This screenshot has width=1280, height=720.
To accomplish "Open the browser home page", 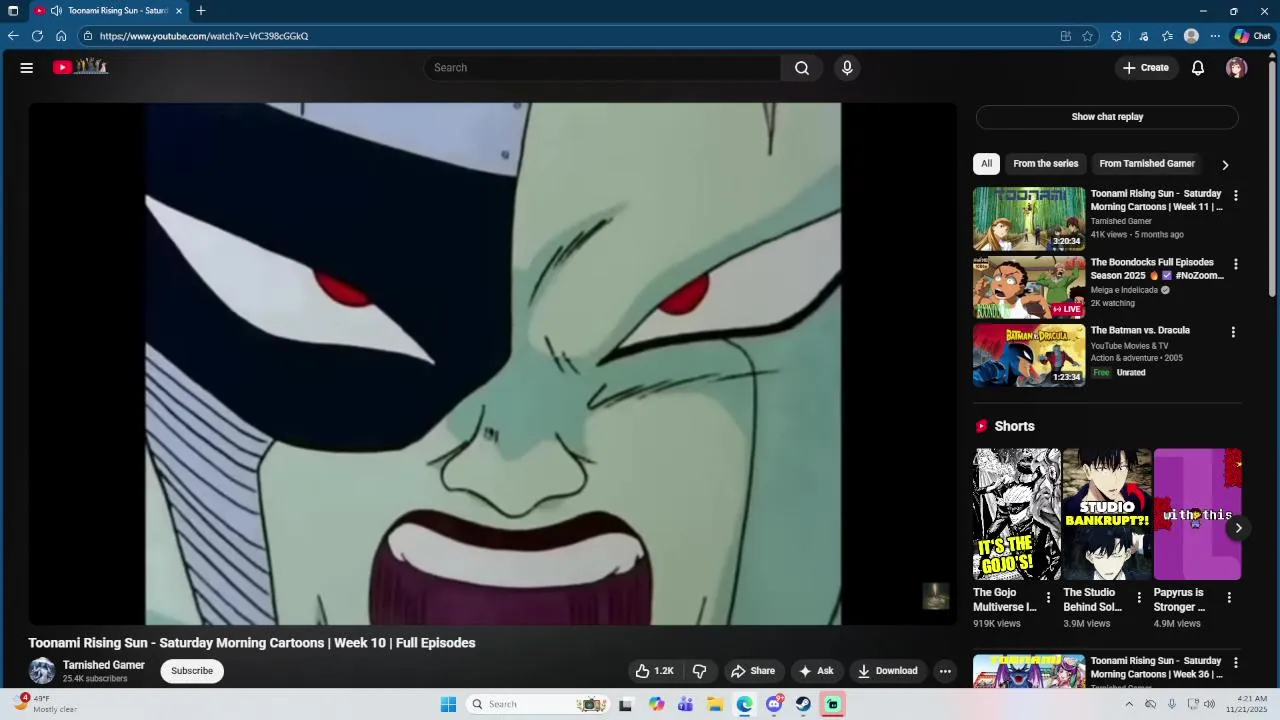I will [61, 36].
